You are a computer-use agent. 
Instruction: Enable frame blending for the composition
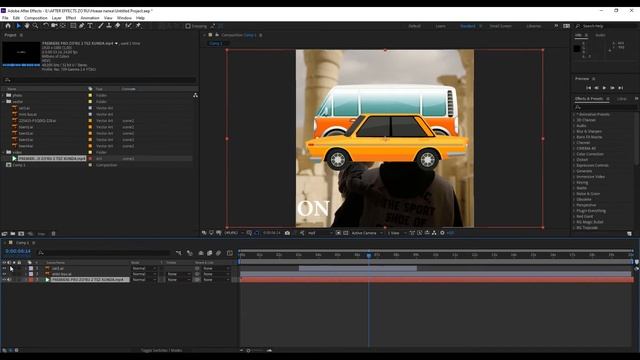coord(209,253)
